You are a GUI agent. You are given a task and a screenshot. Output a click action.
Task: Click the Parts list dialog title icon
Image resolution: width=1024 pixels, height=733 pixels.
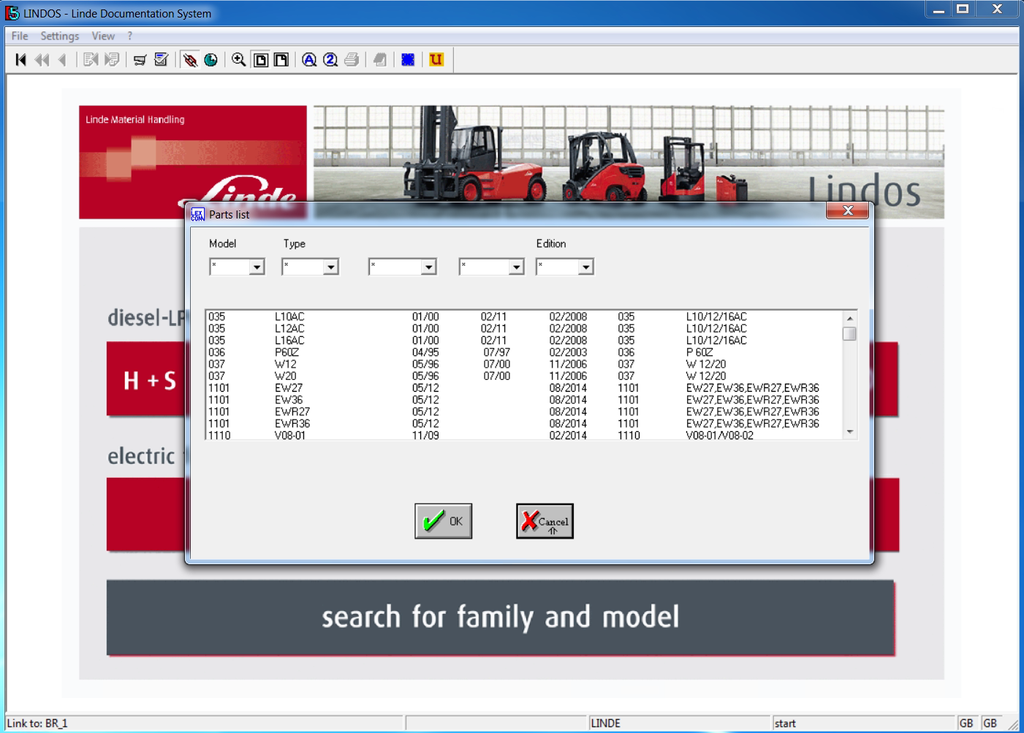198,214
